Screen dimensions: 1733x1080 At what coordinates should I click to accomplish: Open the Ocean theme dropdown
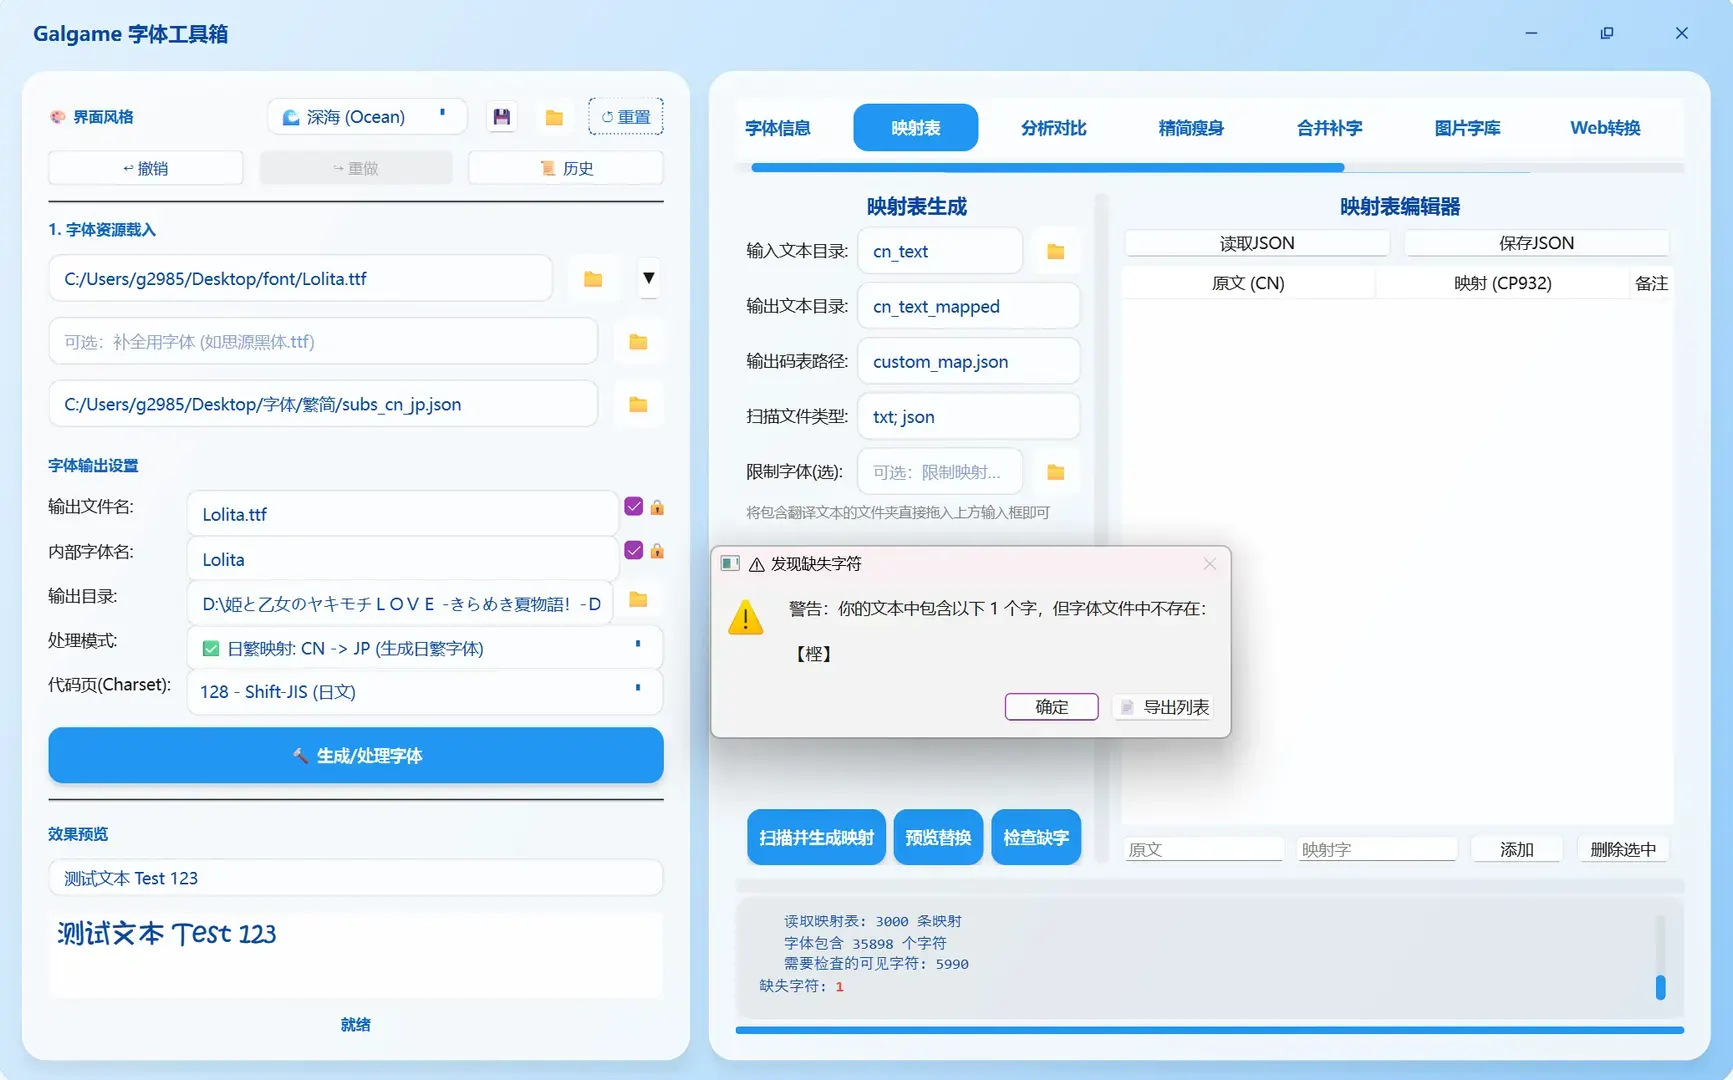pyautogui.click(x=367, y=117)
